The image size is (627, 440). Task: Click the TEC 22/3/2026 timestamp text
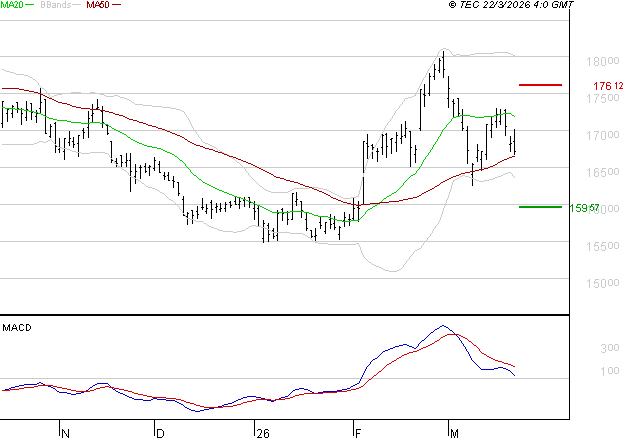[x=511, y=5]
